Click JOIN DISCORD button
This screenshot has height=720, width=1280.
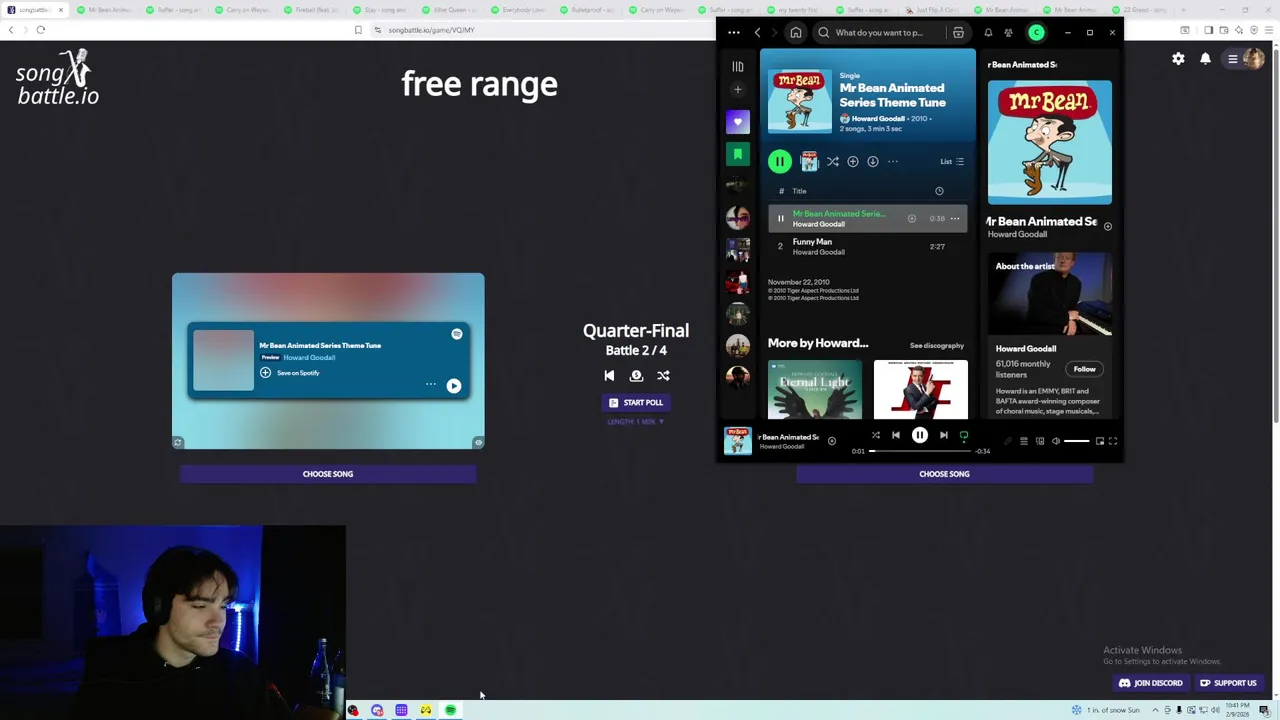pyautogui.click(x=1151, y=683)
